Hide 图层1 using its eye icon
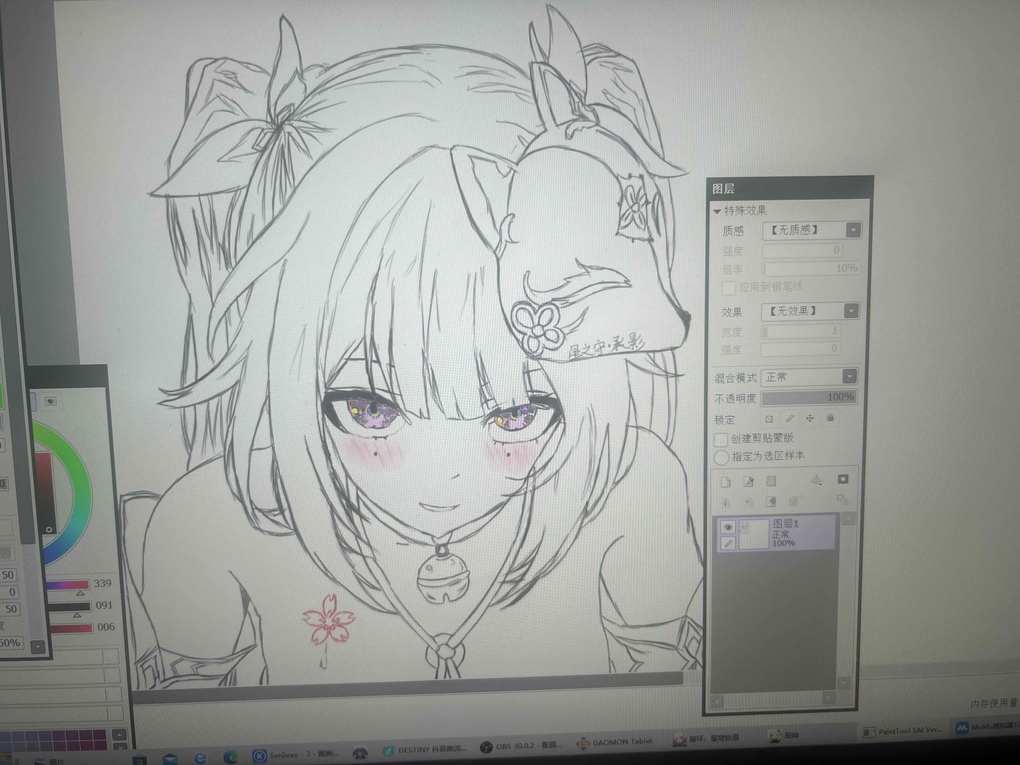 (728, 527)
